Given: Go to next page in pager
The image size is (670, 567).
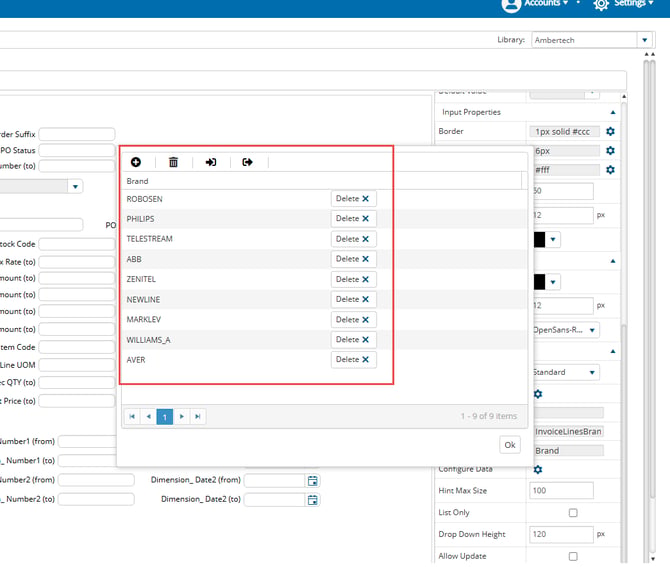Looking at the screenshot, I should coord(182,416).
